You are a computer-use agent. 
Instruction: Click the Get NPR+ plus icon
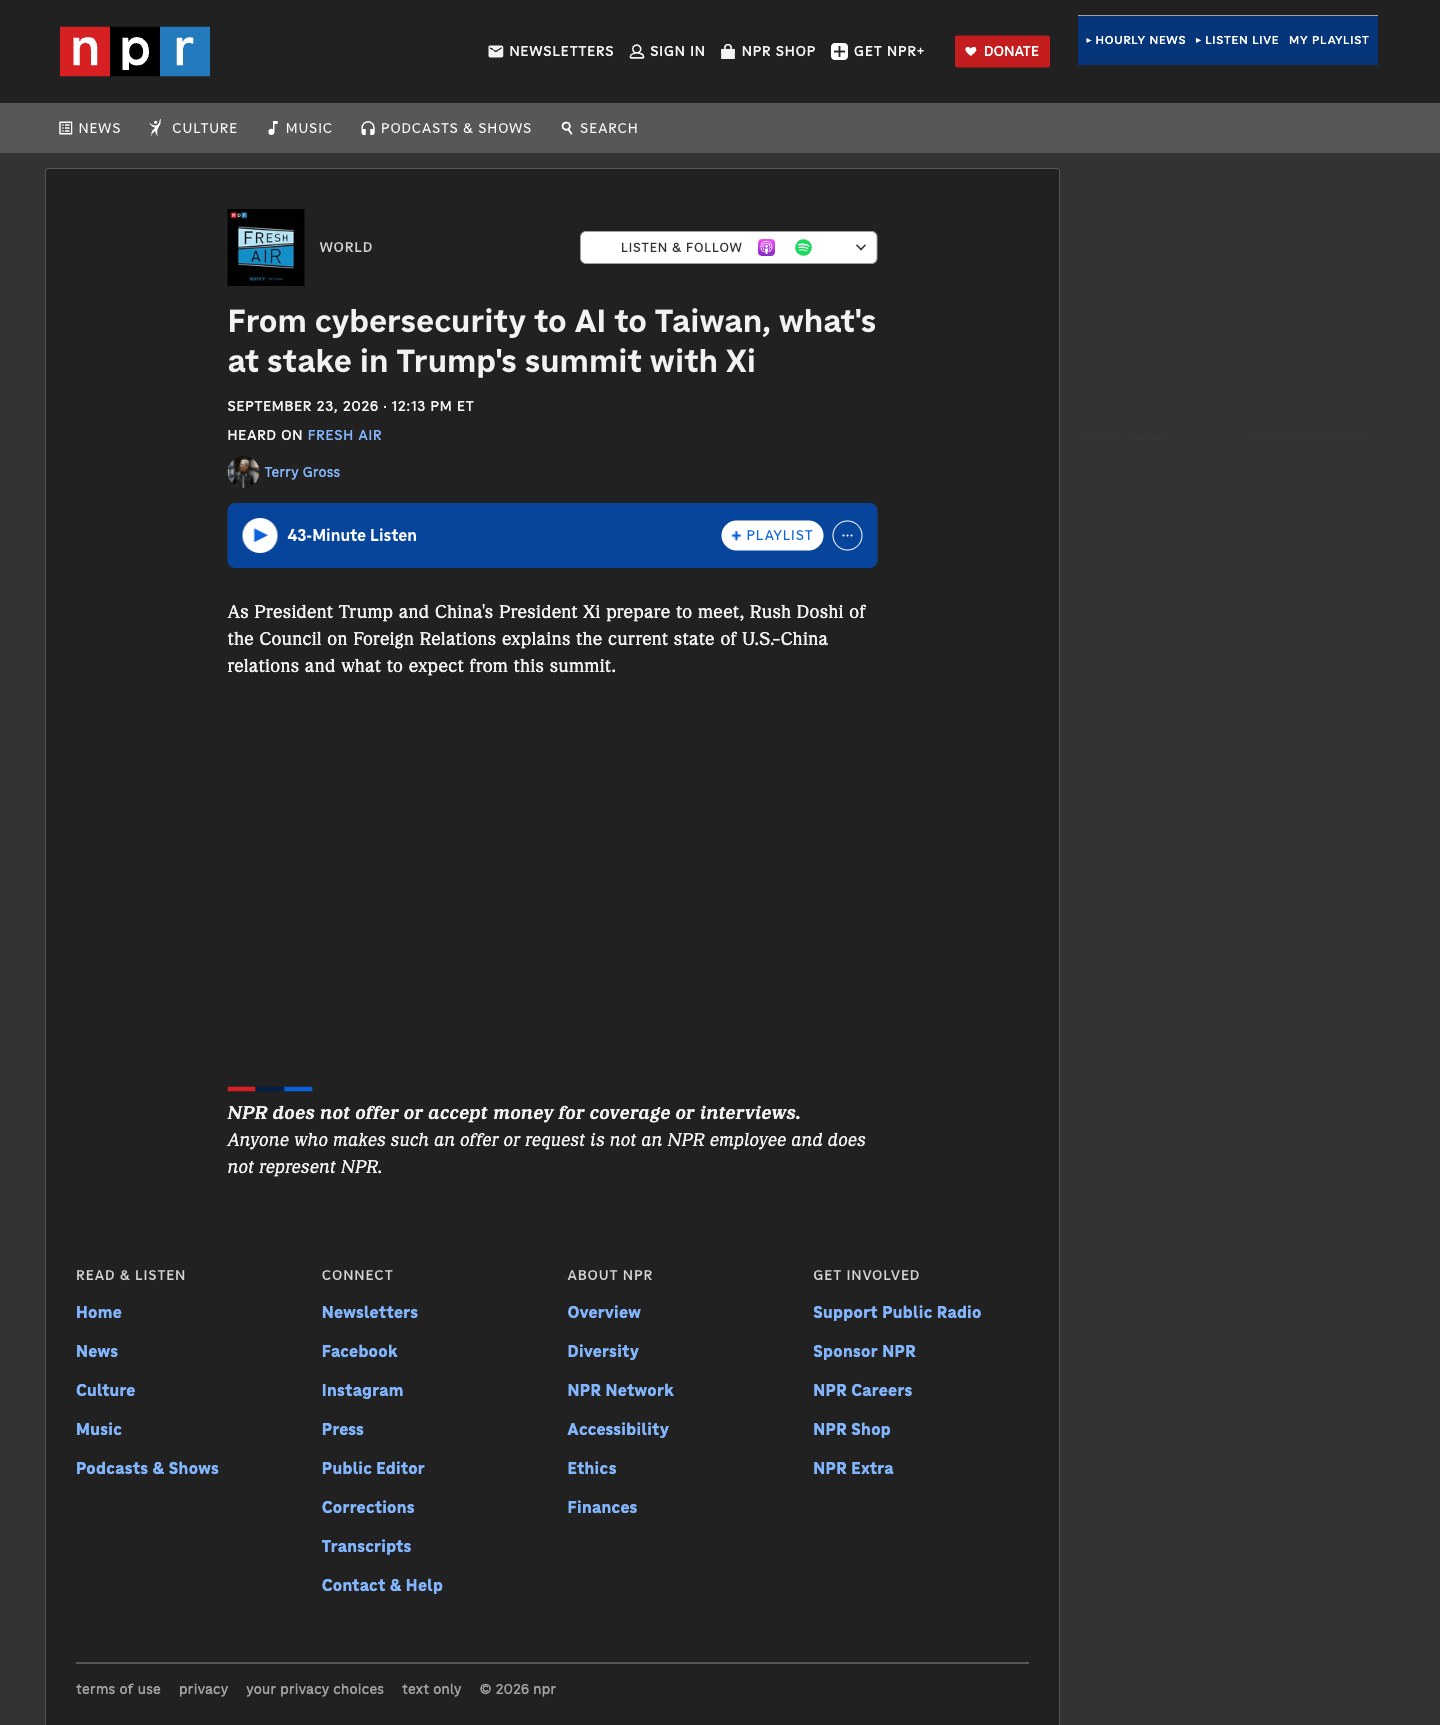(x=840, y=51)
